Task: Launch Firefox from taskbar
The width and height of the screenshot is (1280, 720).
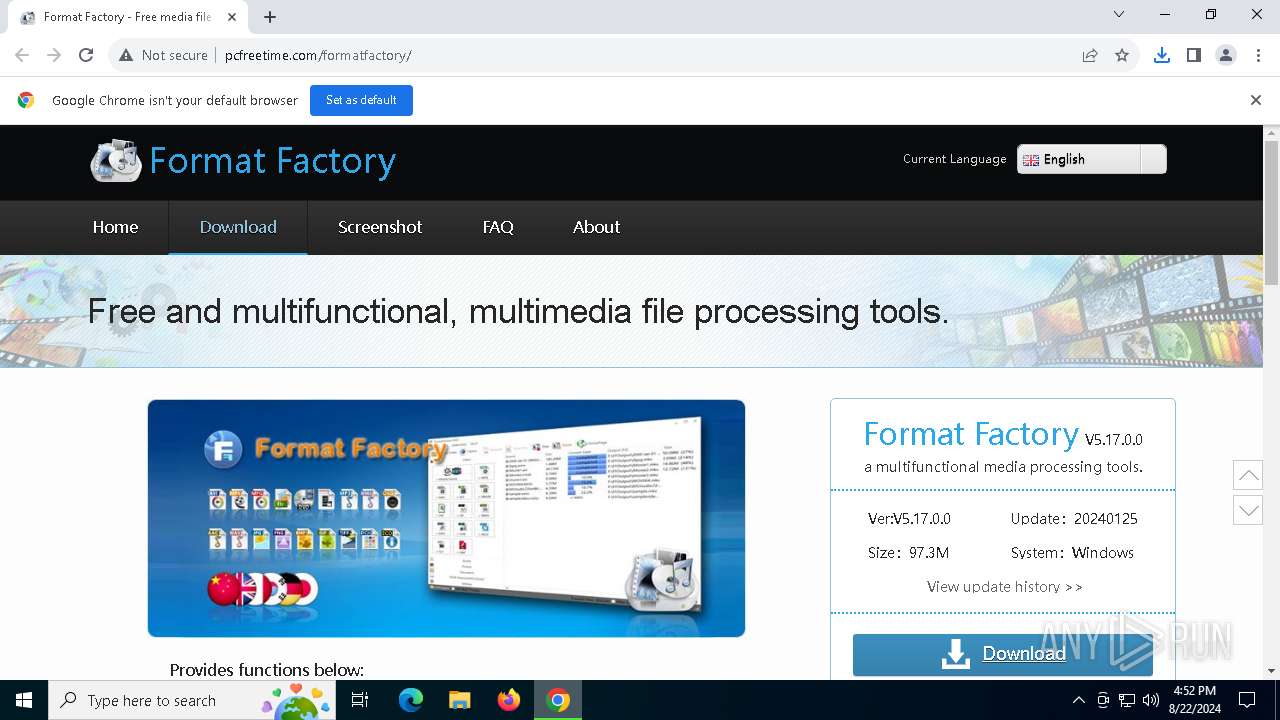Action: [x=508, y=700]
